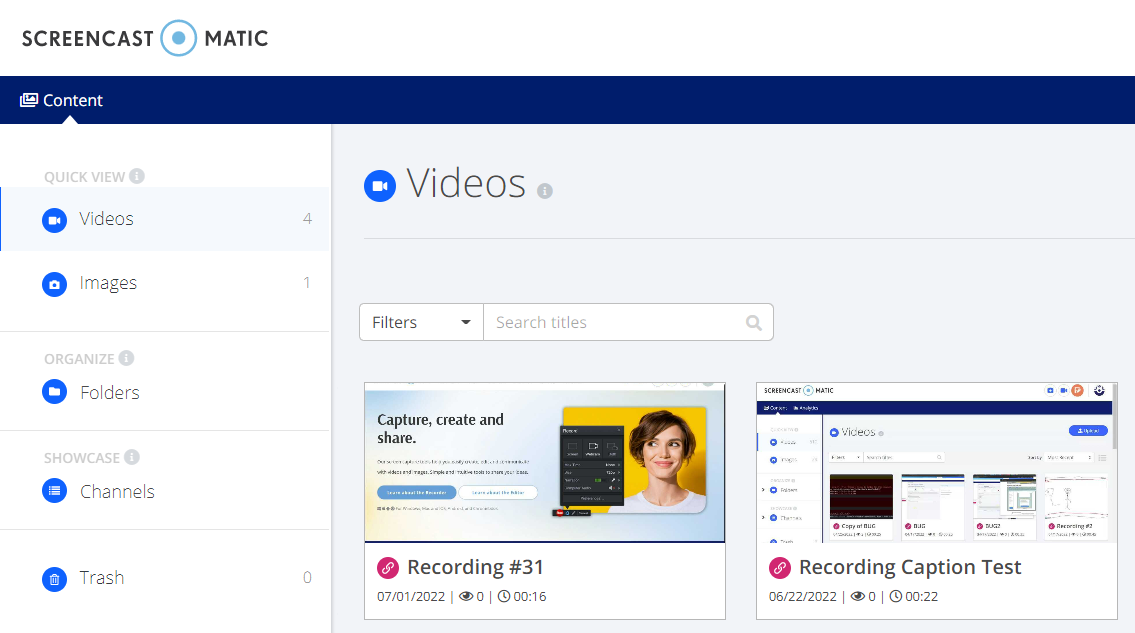
Task: Click the Showcase info icon
Action: [x=132, y=457]
